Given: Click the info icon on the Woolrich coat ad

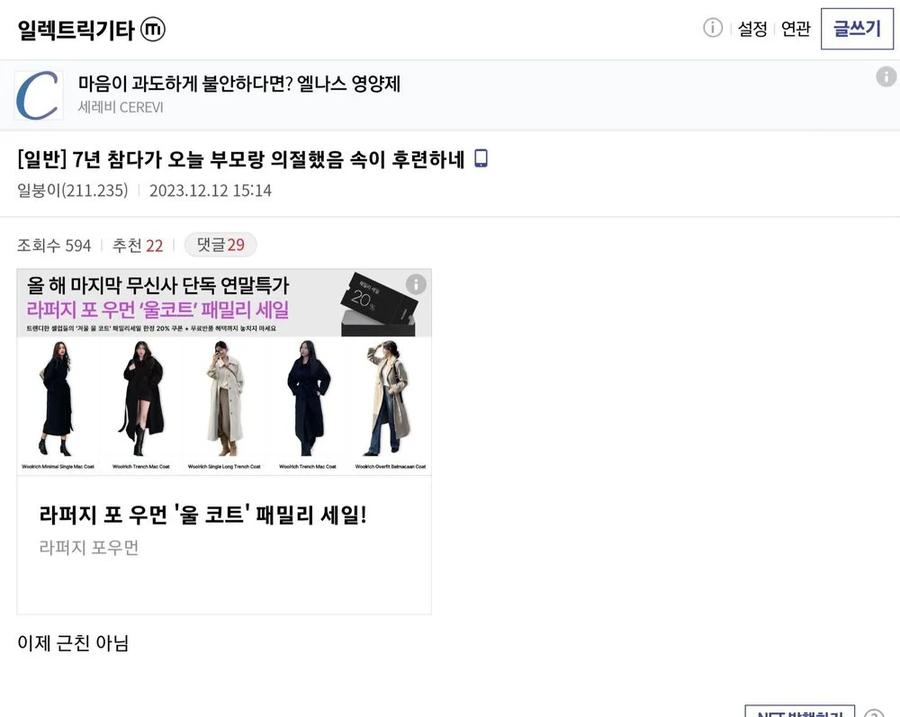Looking at the screenshot, I should point(418,282).
